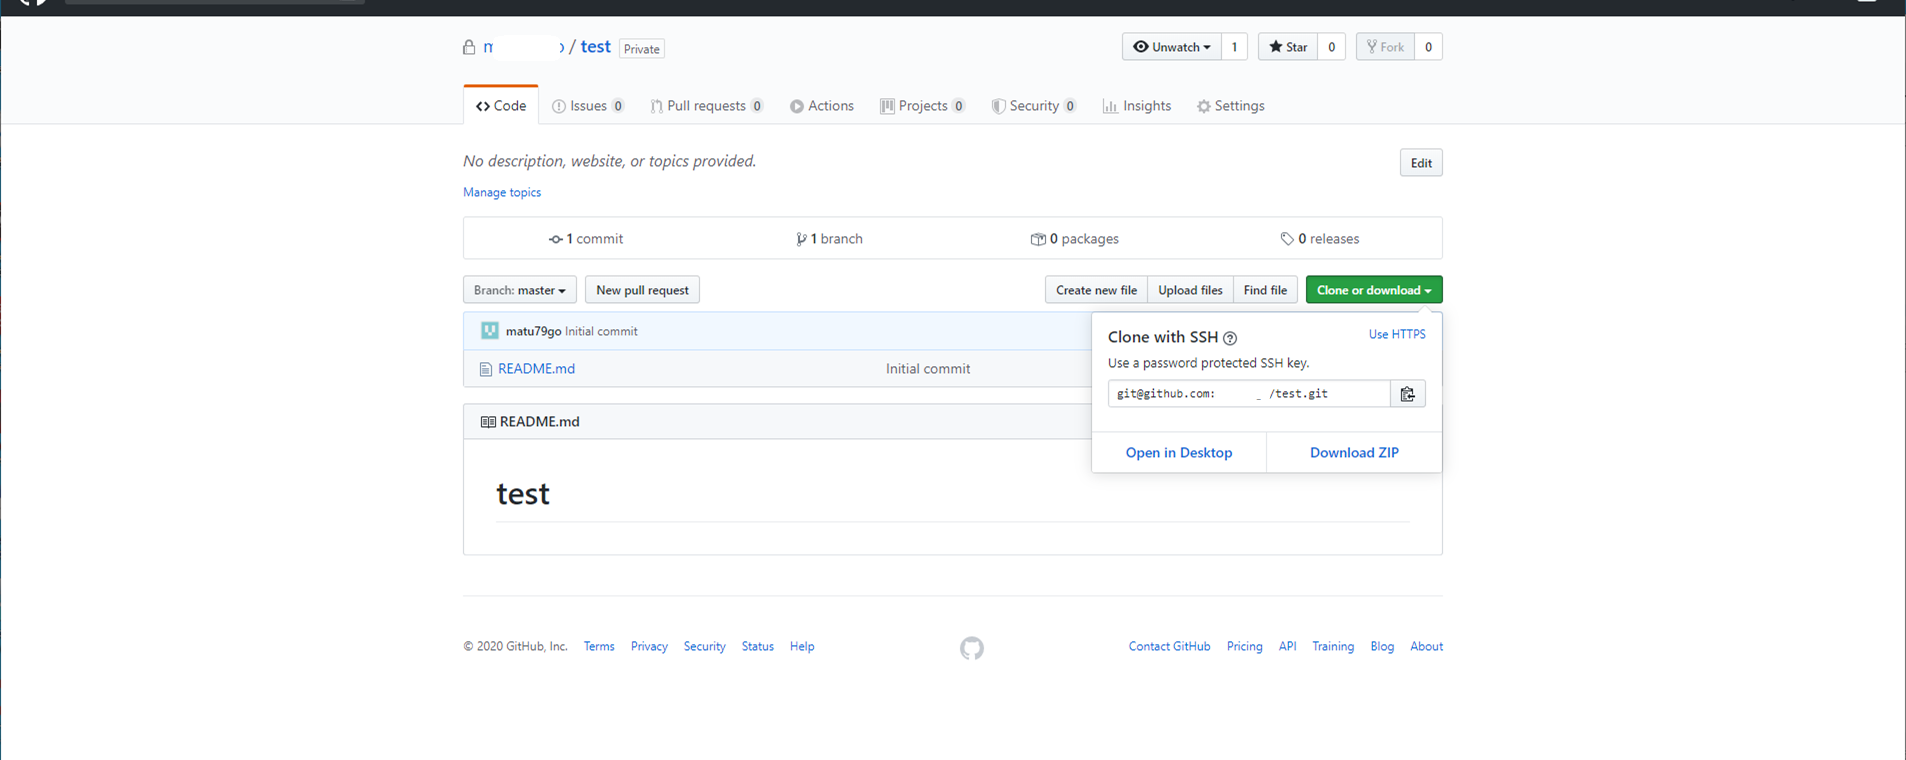The image size is (1906, 760).
Task: Click the stargazers count 0
Action: (1331, 47)
